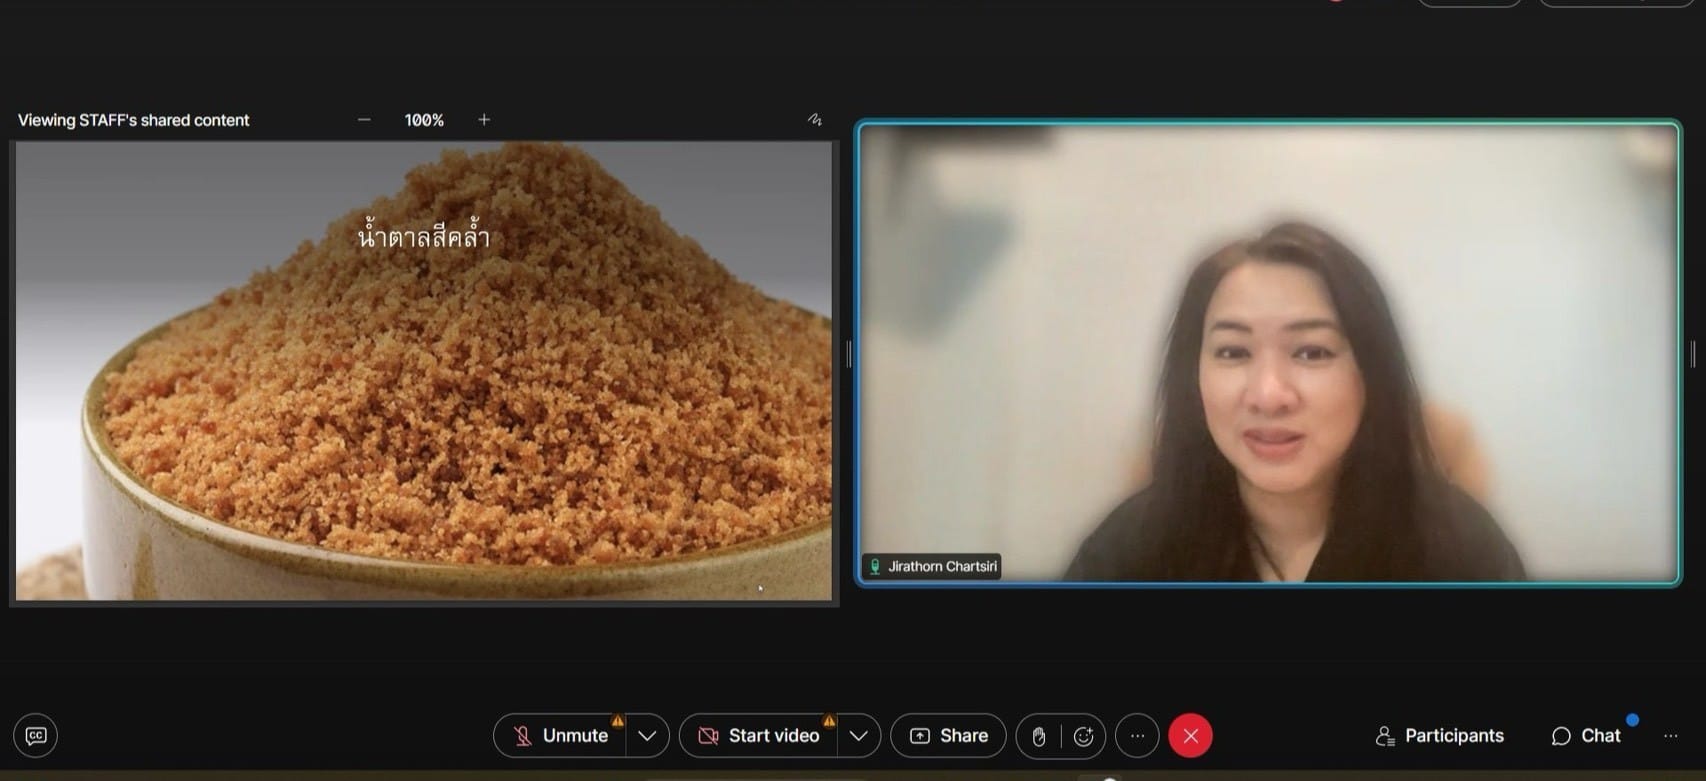The image size is (1706, 781).
Task: Expand audio options arrow next to Unmute
Action: point(647,736)
